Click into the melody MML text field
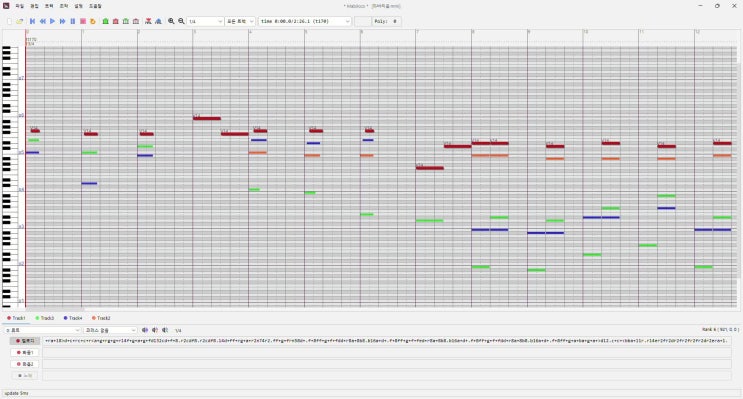Image resolution: width=743 pixels, height=399 pixels. tap(387, 341)
